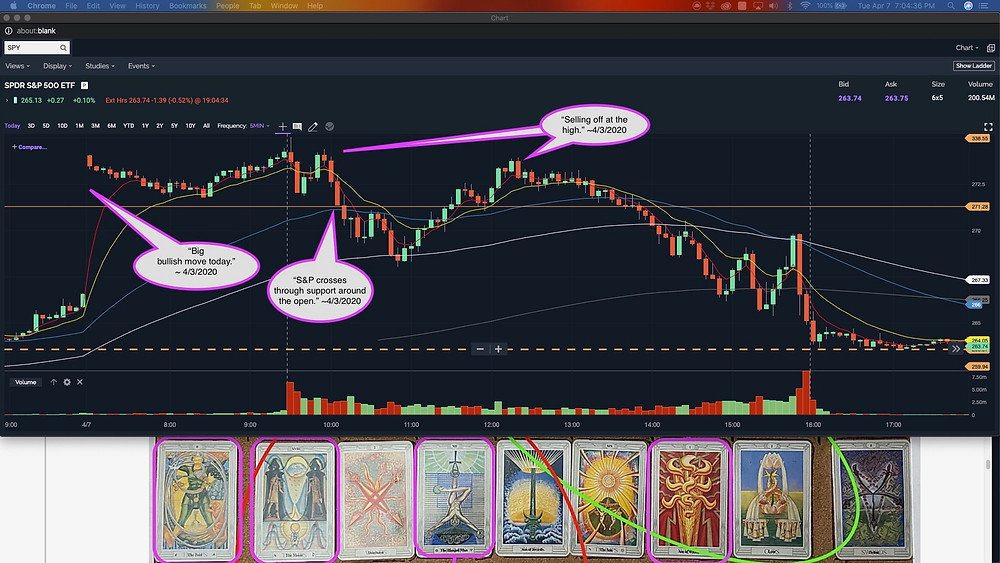The image size is (1000, 563).
Task: Select the 10Y time range
Action: click(x=190, y=126)
